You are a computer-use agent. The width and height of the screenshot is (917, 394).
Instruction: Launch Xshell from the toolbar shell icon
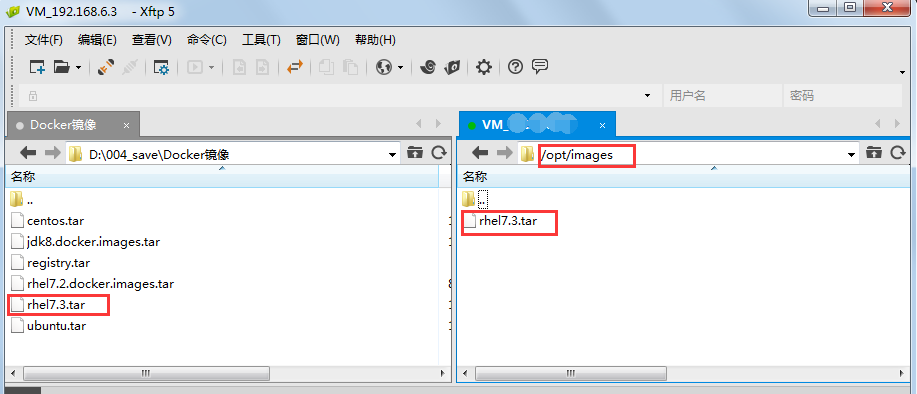point(428,67)
